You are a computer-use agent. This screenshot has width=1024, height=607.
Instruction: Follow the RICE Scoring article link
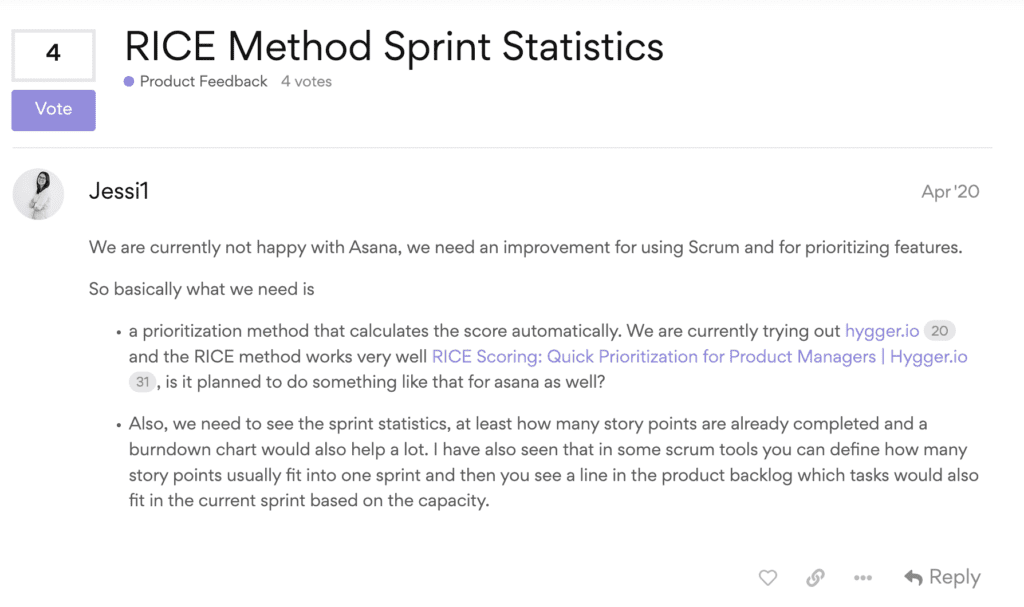click(x=700, y=357)
